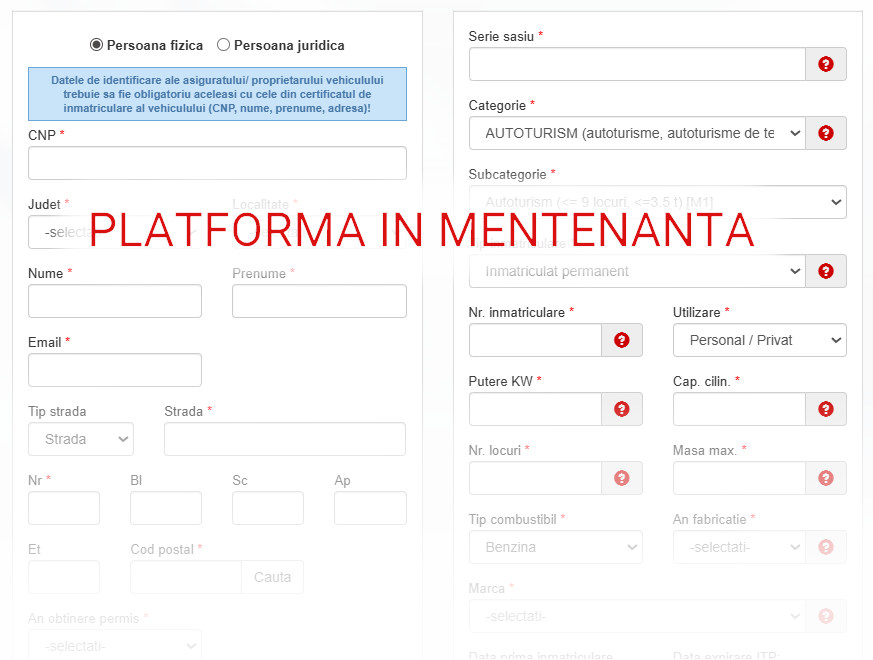The width and height of the screenshot is (873, 660).
Task: Open help beside Nr. inmatriculare
Action: 622,340
